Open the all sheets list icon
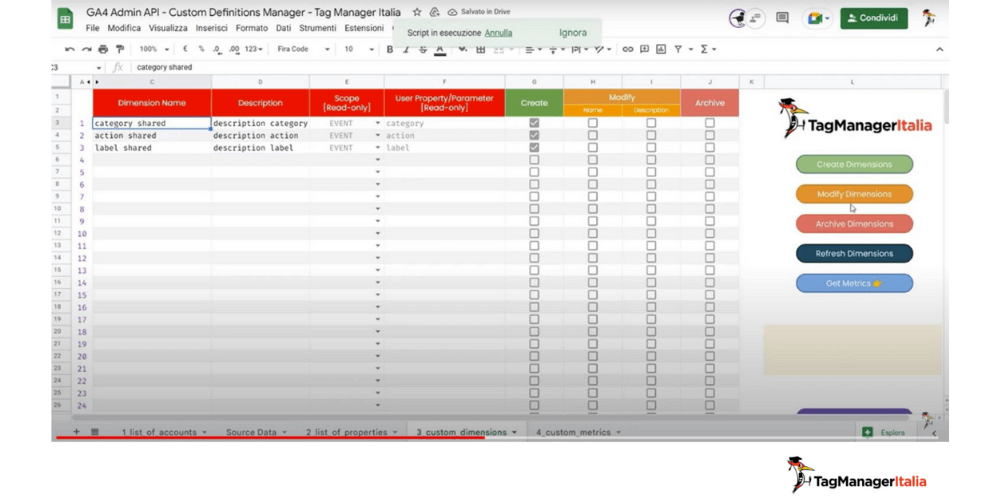The image size is (1000, 500). click(94, 432)
